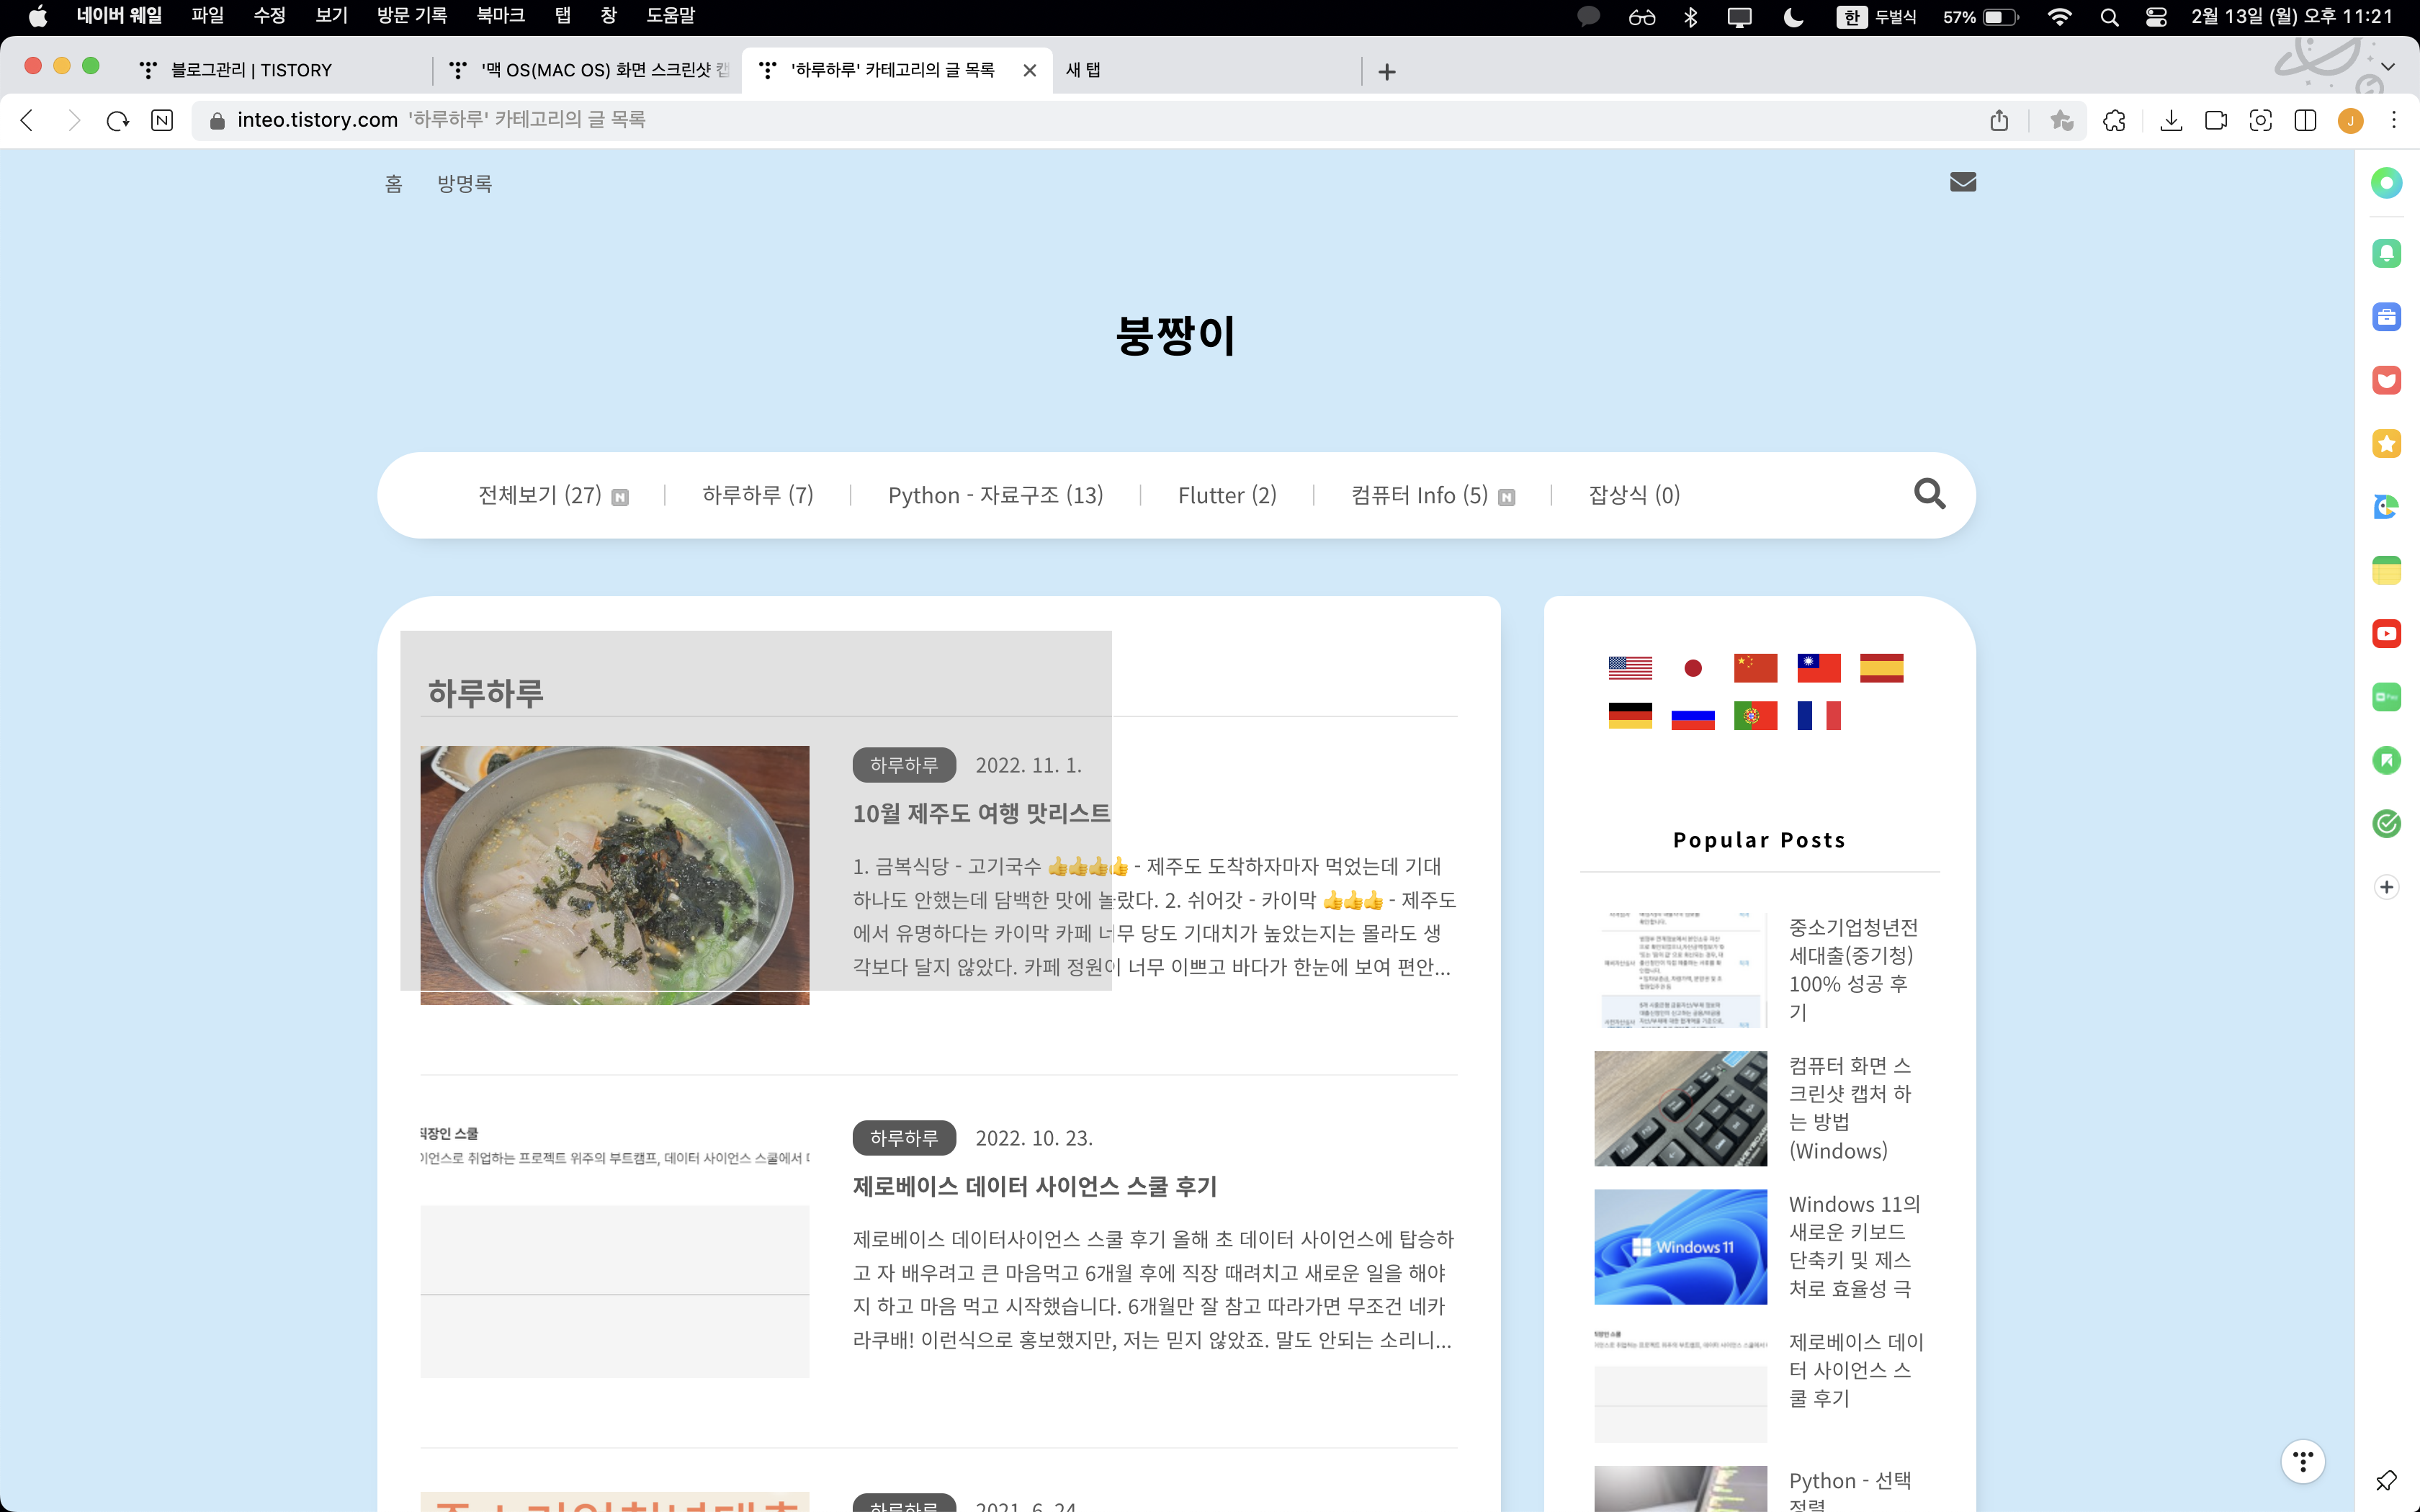The height and width of the screenshot is (1512, 2420).
Task: Open the 10월 제주도 여행 맛리스트 post
Action: [981, 813]
